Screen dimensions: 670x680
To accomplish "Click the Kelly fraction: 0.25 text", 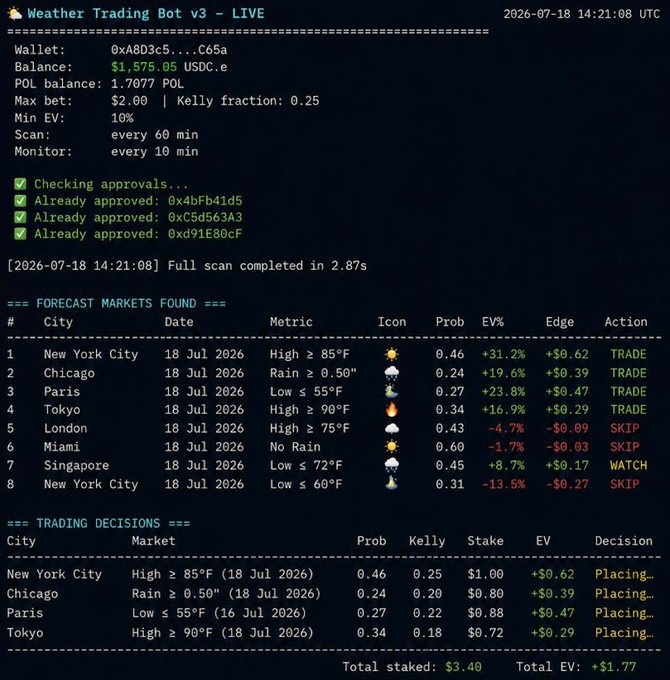I will (x=248, y=101).
